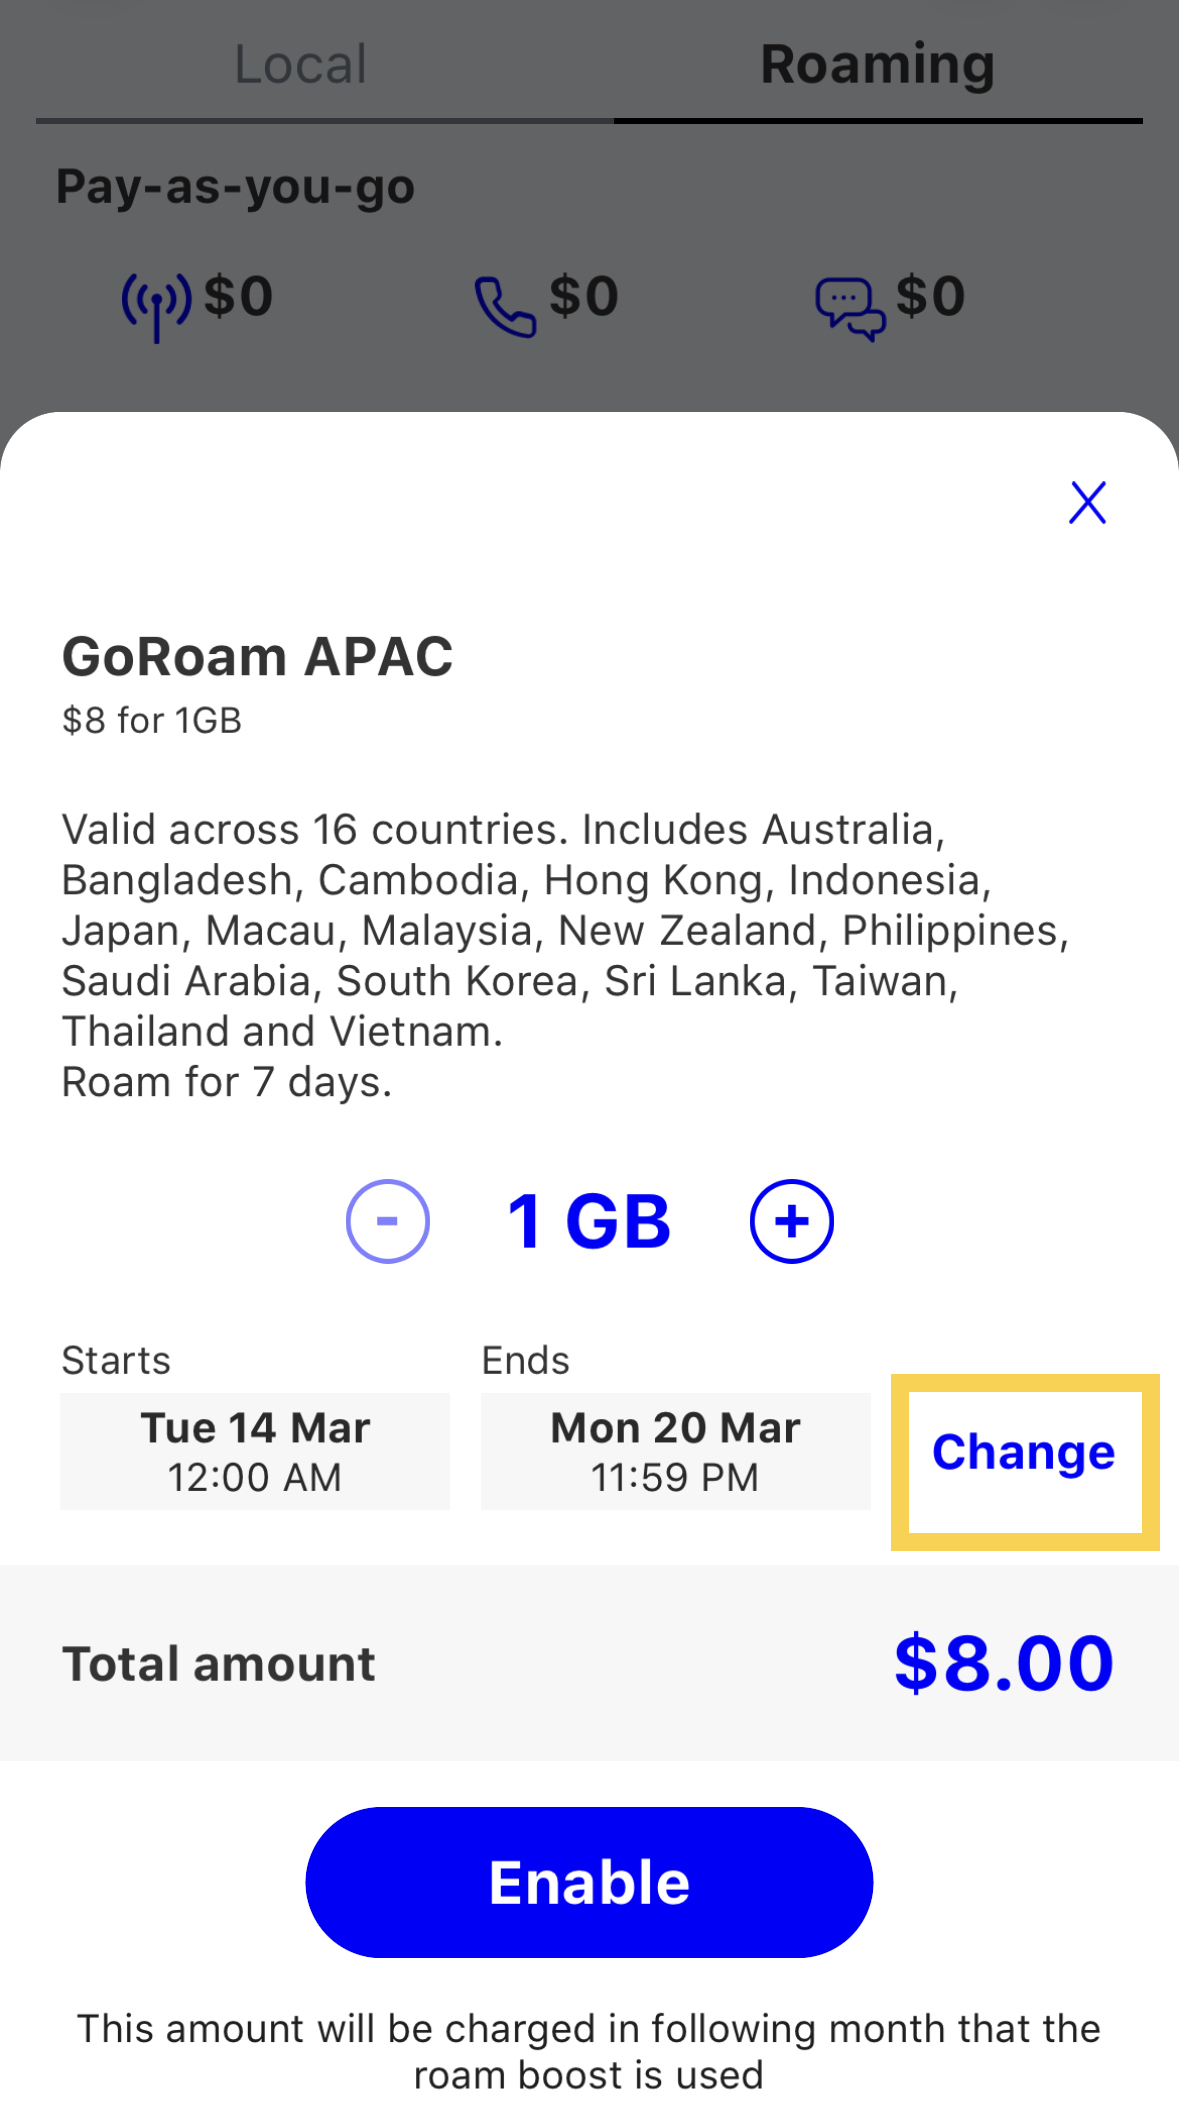This screenshot has height=2121, width=1179.
Task: Tap the GoRoam APAC title
Action: (x=257, y=656)
